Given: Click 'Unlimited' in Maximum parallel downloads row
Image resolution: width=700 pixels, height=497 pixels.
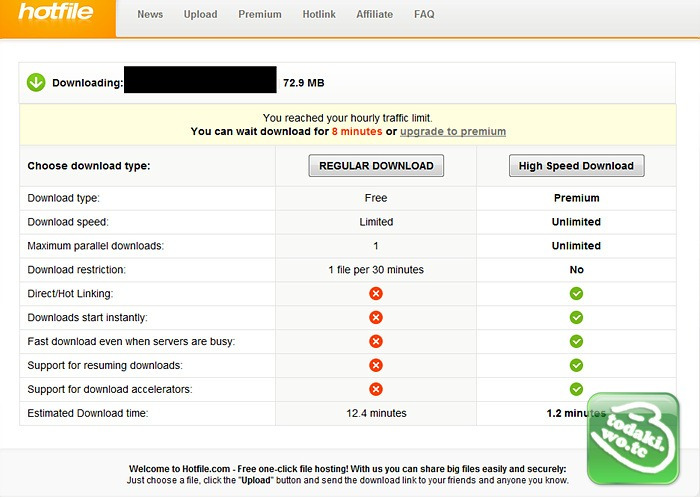Looking at the screenshot, I should [x=576, y=246].
